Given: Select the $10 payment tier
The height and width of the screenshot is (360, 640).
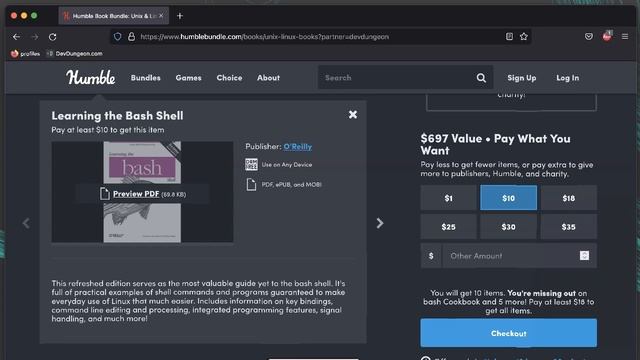Looking at the screenshot, I should pos(509,198).
